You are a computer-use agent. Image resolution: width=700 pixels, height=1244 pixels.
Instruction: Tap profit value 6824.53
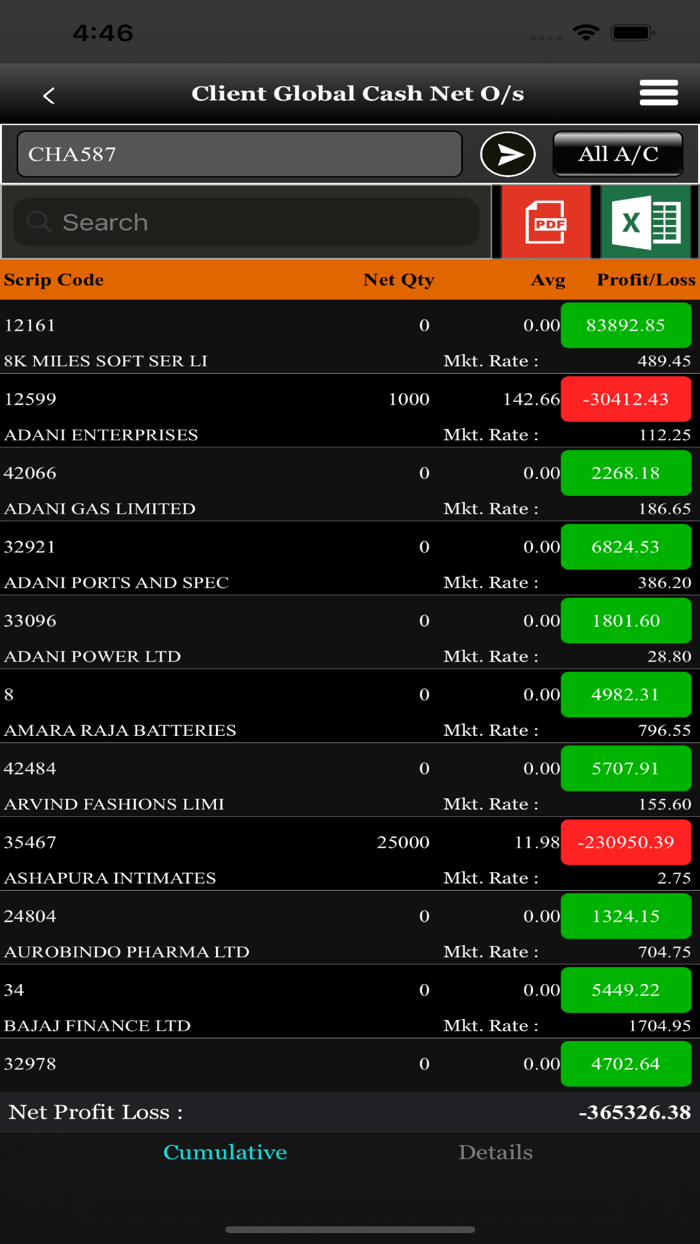pyautogui.click(x=626, y=547)
